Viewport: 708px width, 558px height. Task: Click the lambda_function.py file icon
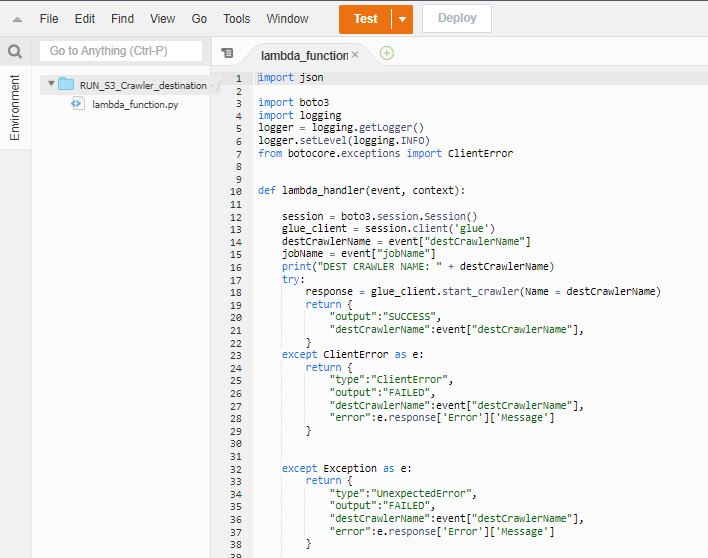pos(78,104)
